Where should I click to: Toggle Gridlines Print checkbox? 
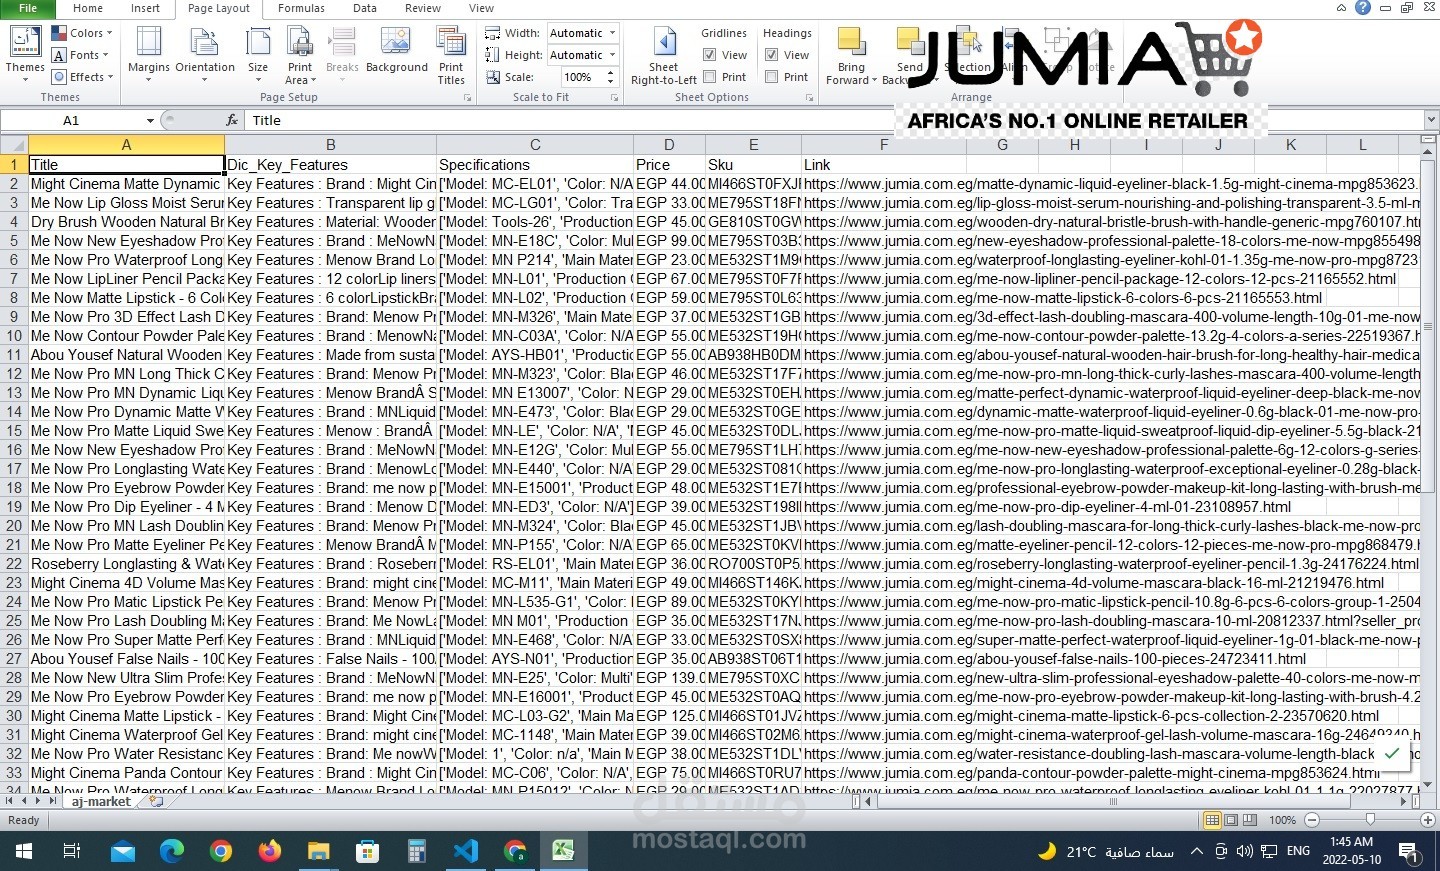709,77
